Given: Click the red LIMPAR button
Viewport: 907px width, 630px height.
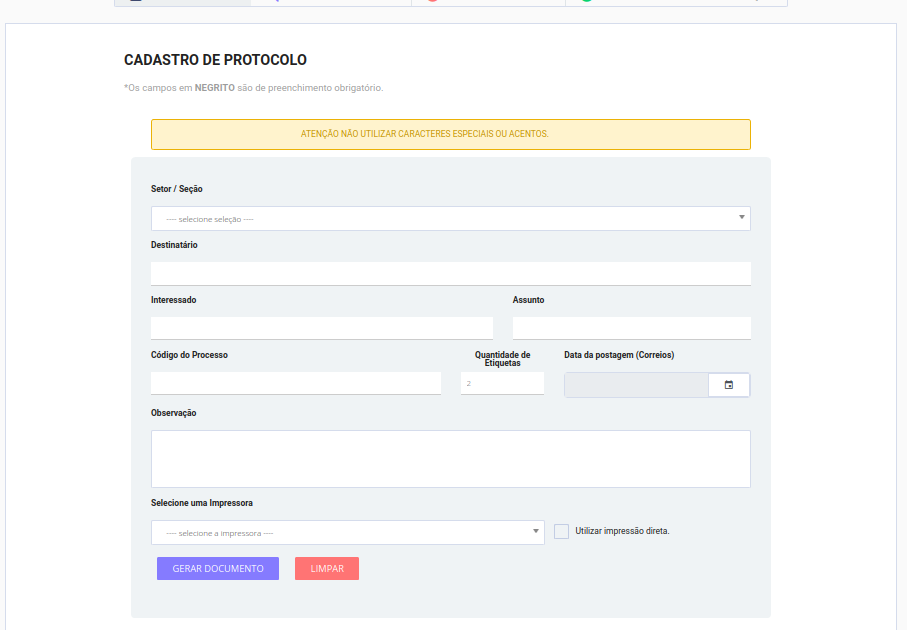Looking at the screenshot, I should click(327, 569).
